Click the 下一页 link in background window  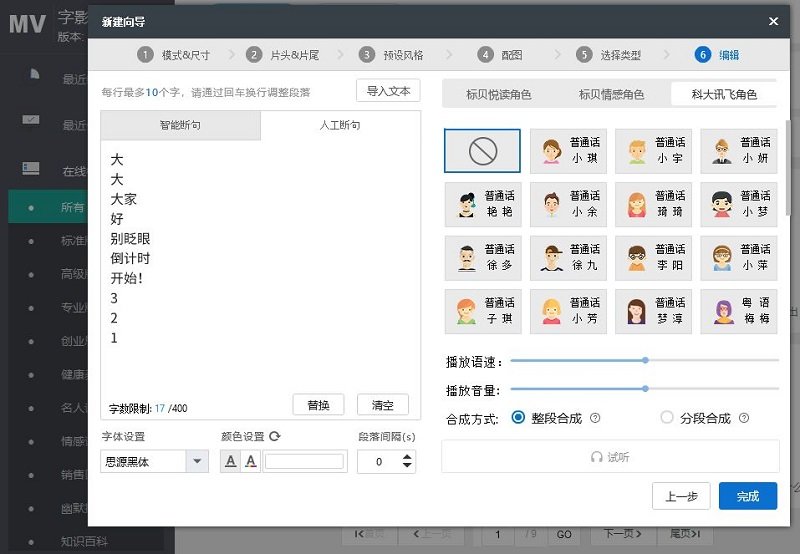point(622,534)
